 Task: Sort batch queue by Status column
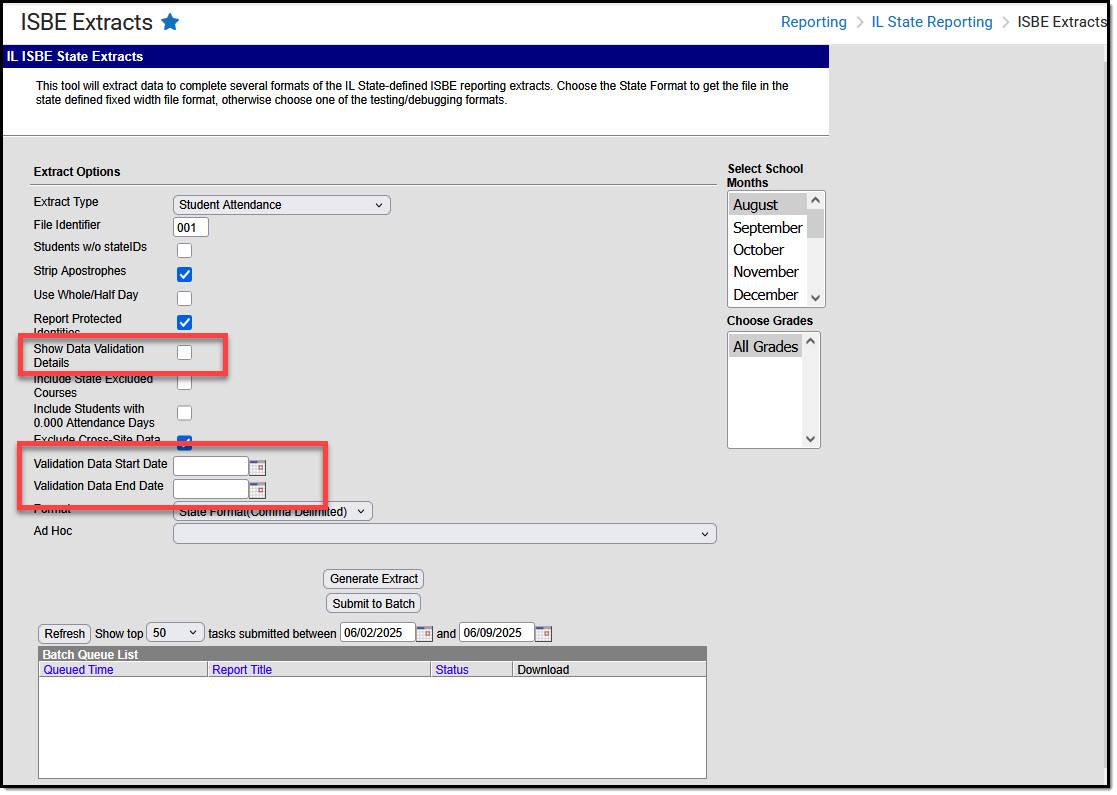click(x=452, y=670)
